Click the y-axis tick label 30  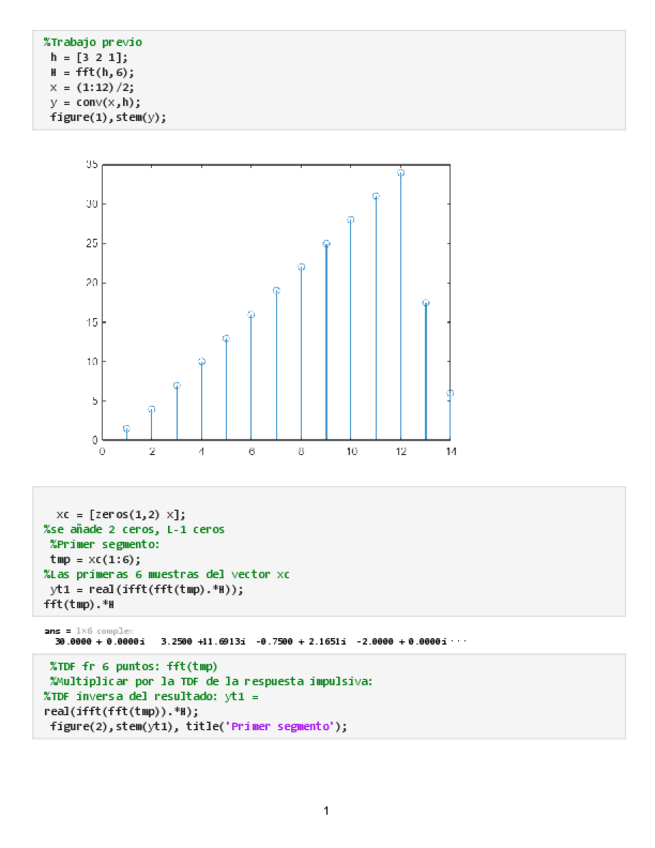pos(91,204)
